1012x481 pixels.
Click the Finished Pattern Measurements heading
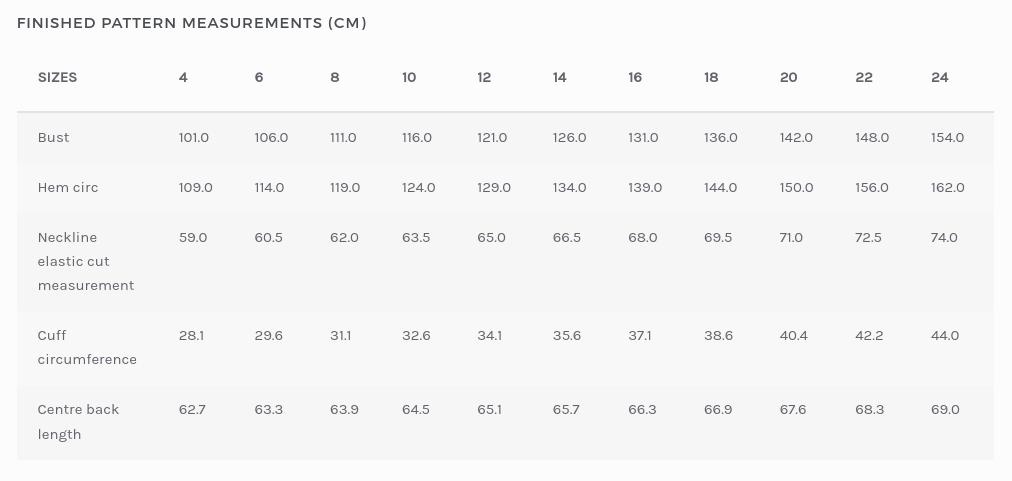[192, 23]
